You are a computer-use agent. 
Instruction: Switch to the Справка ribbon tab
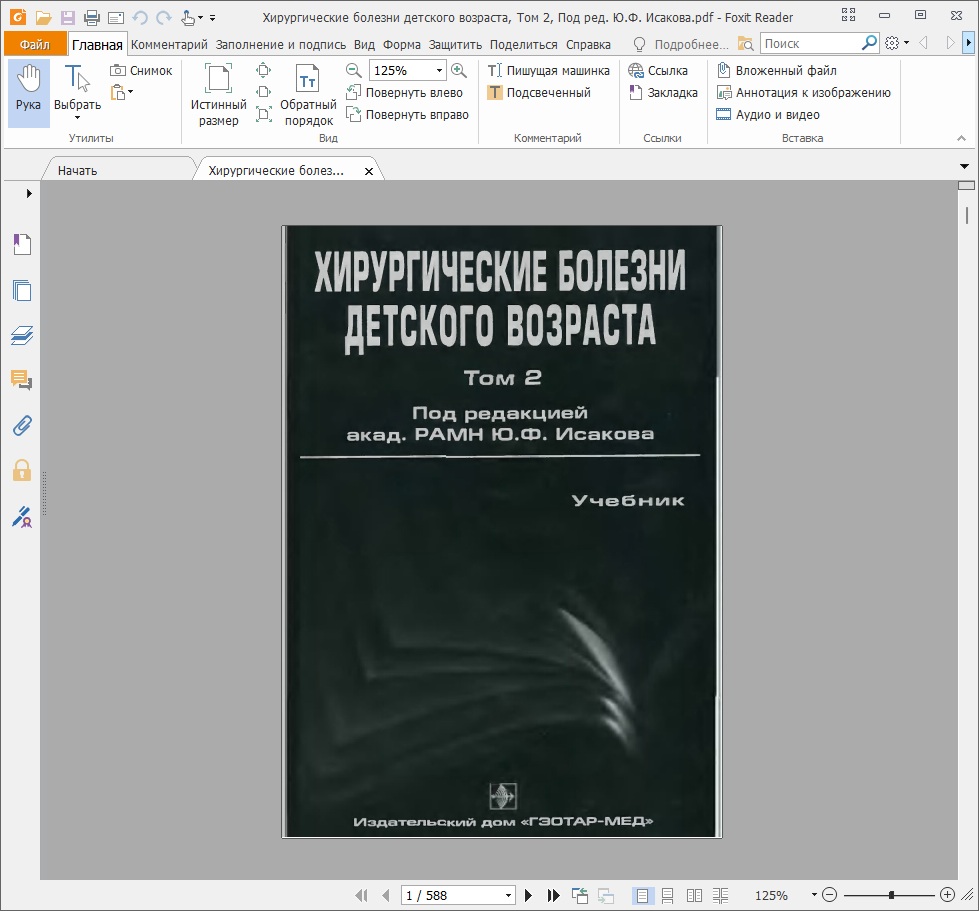(x=588, y=44)
